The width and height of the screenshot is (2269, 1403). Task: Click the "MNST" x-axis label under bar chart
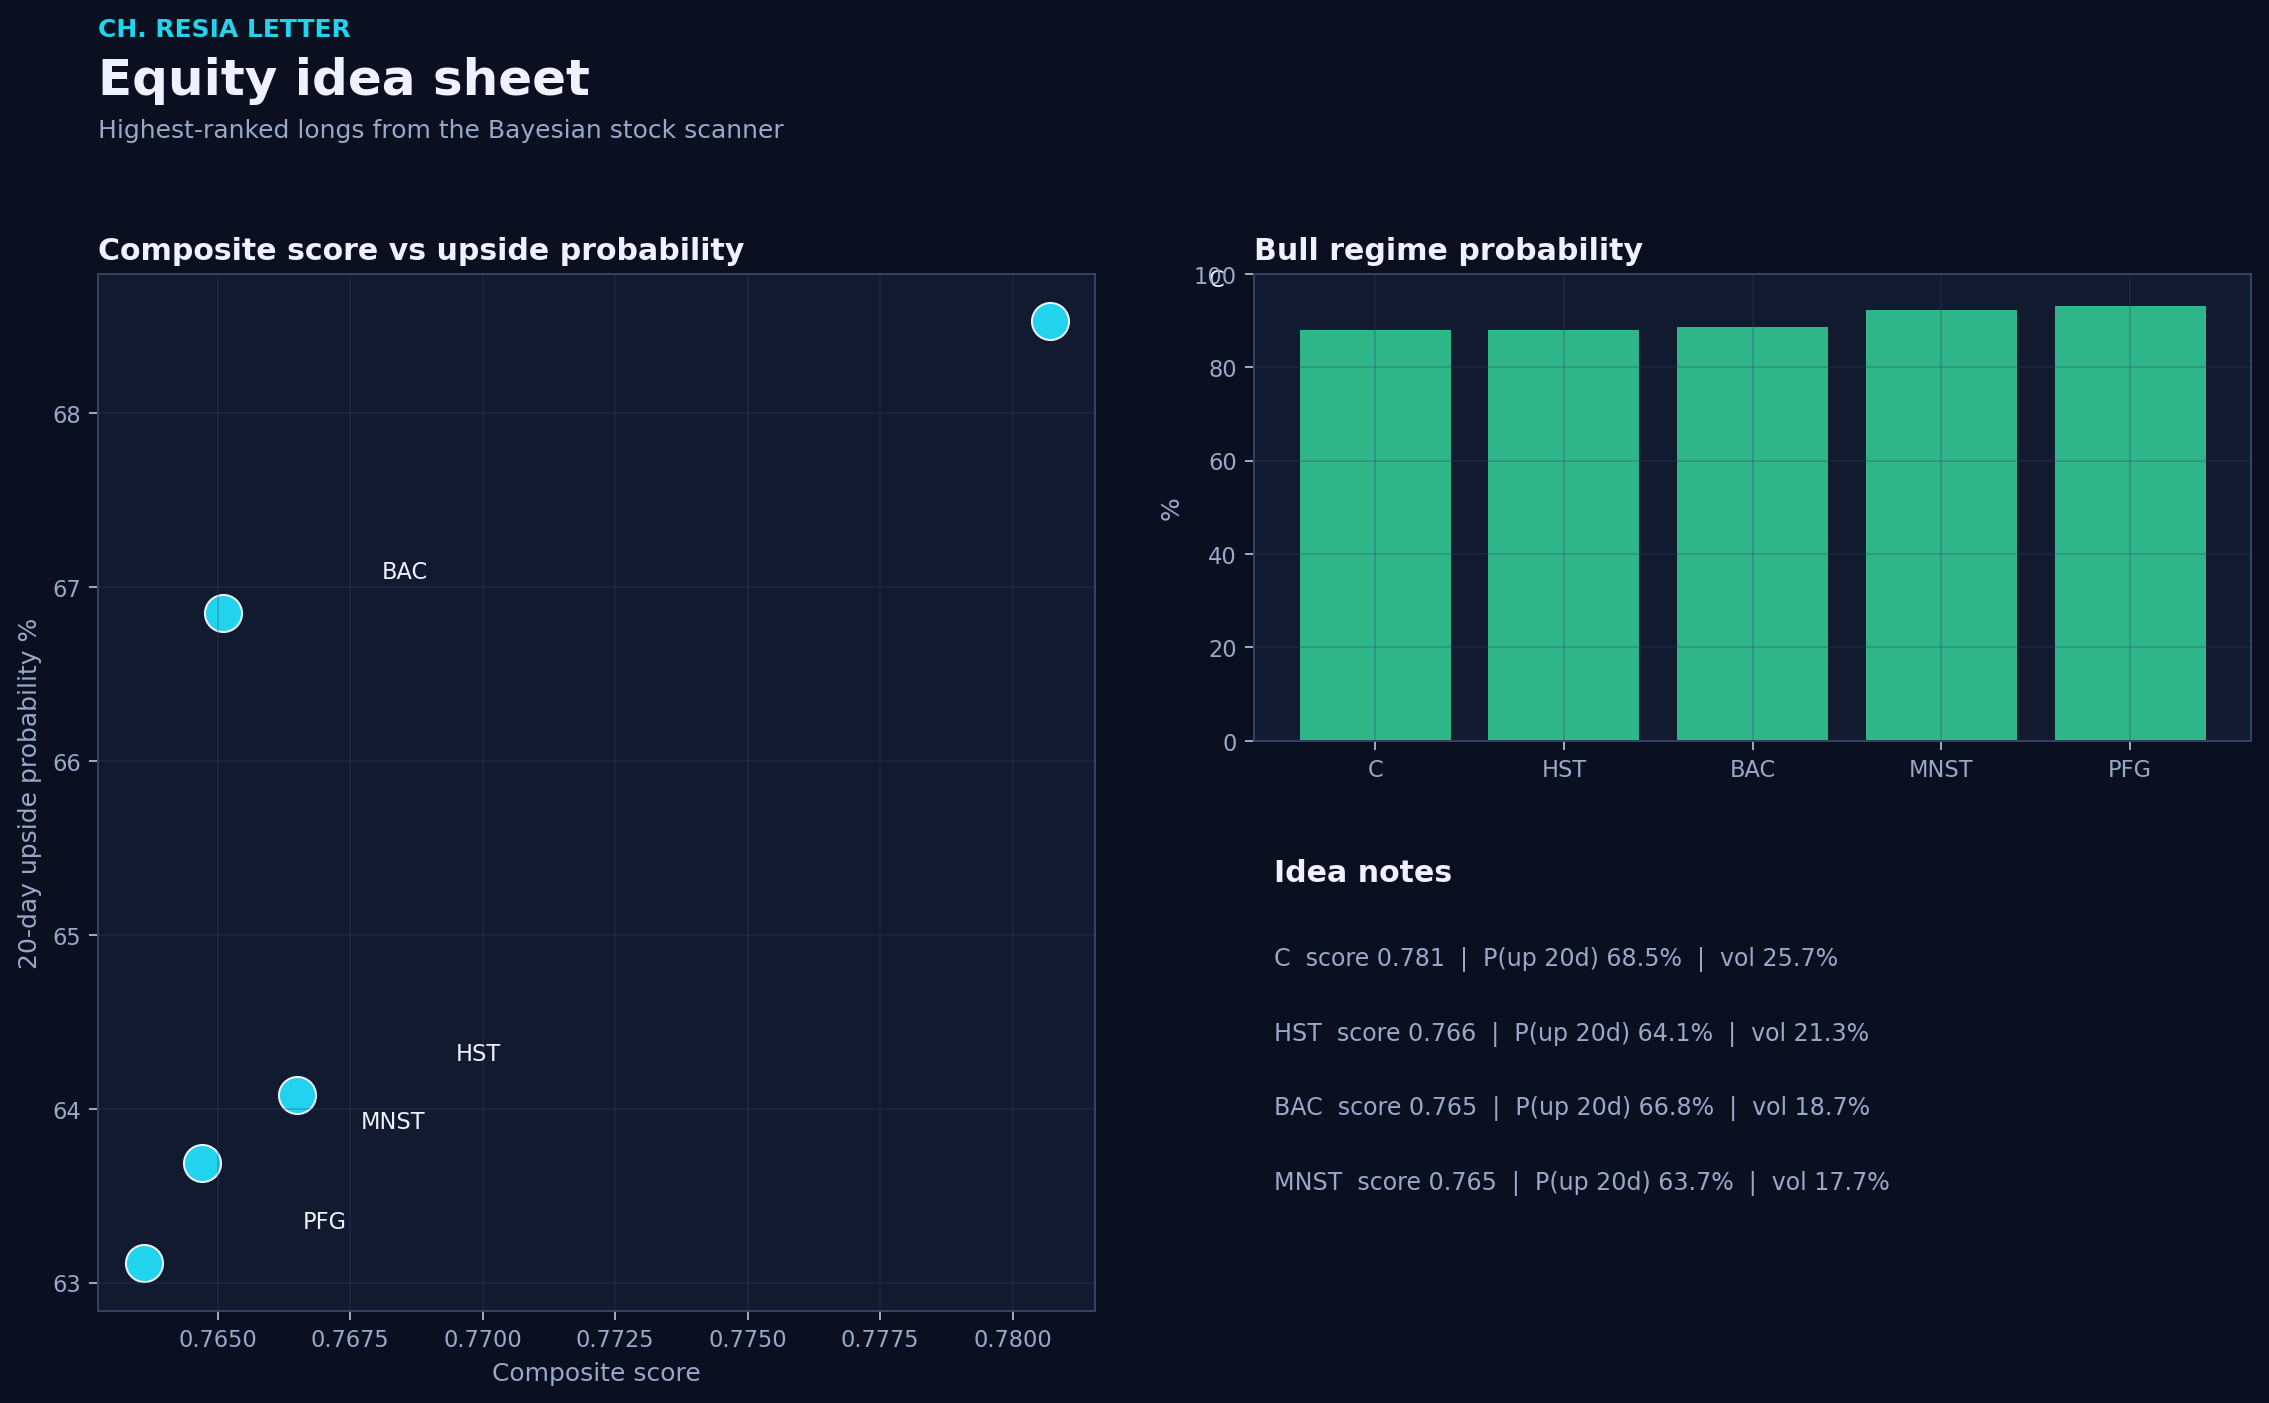[1941, 770]
